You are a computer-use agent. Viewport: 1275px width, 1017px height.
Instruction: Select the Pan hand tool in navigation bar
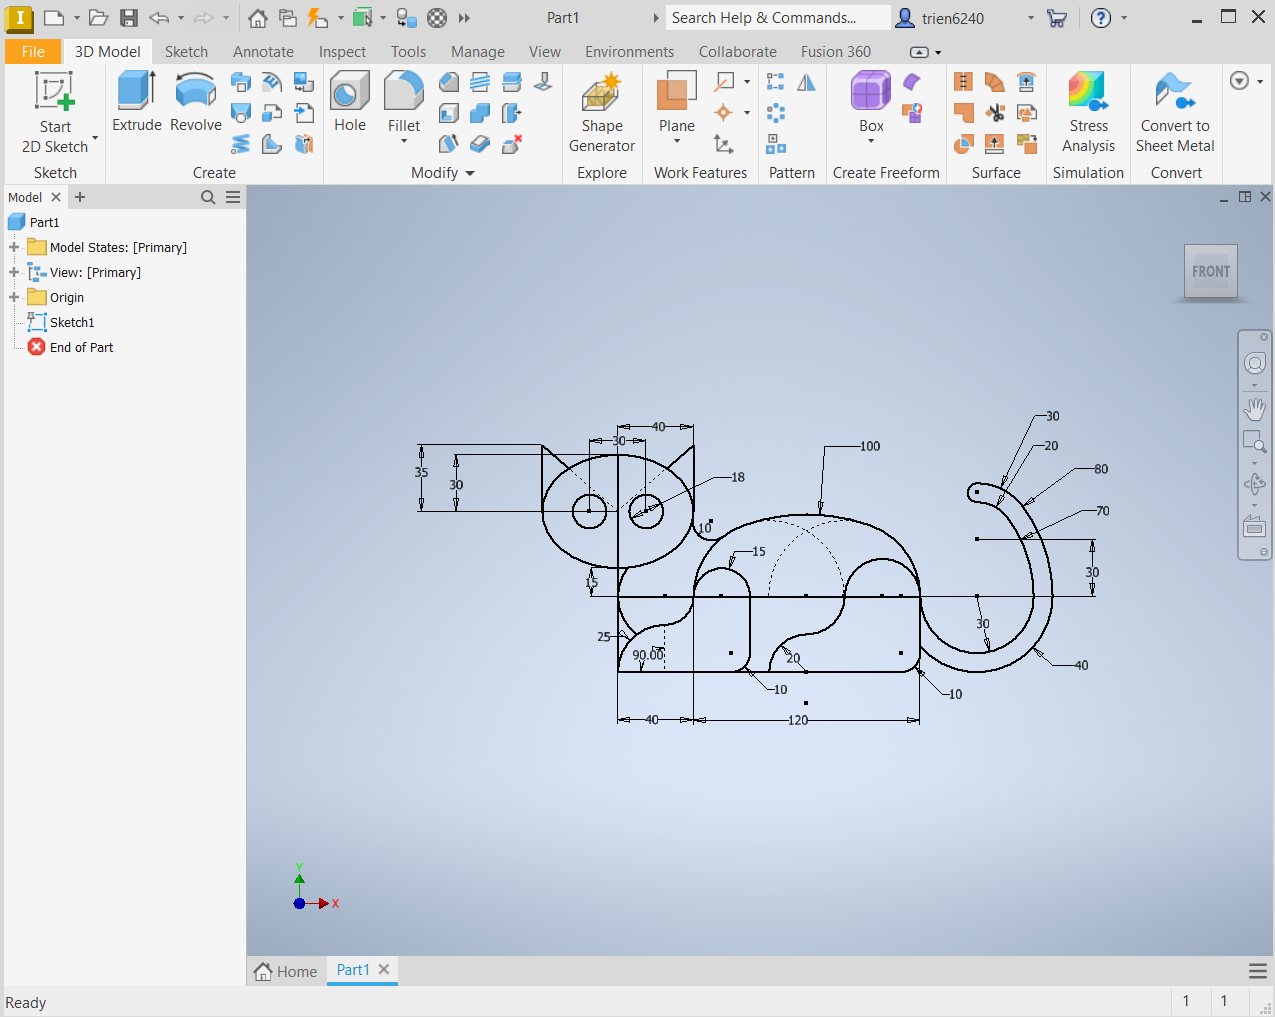coord(1255,408)
